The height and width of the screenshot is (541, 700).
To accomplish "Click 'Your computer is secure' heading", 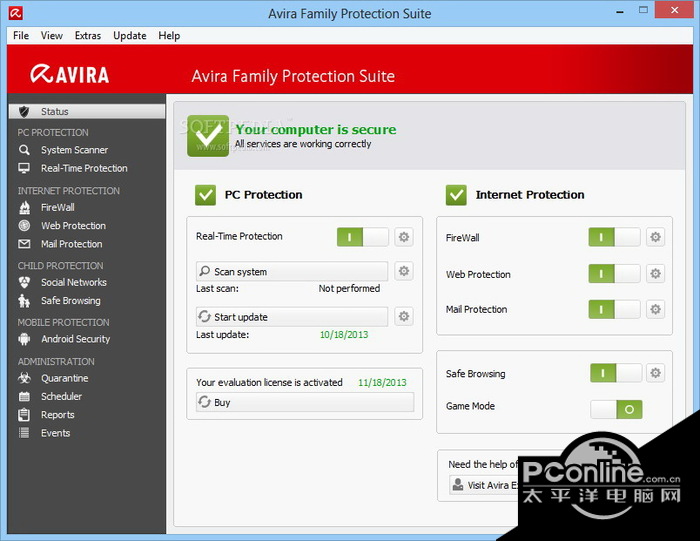I will (x=316, y=129).
